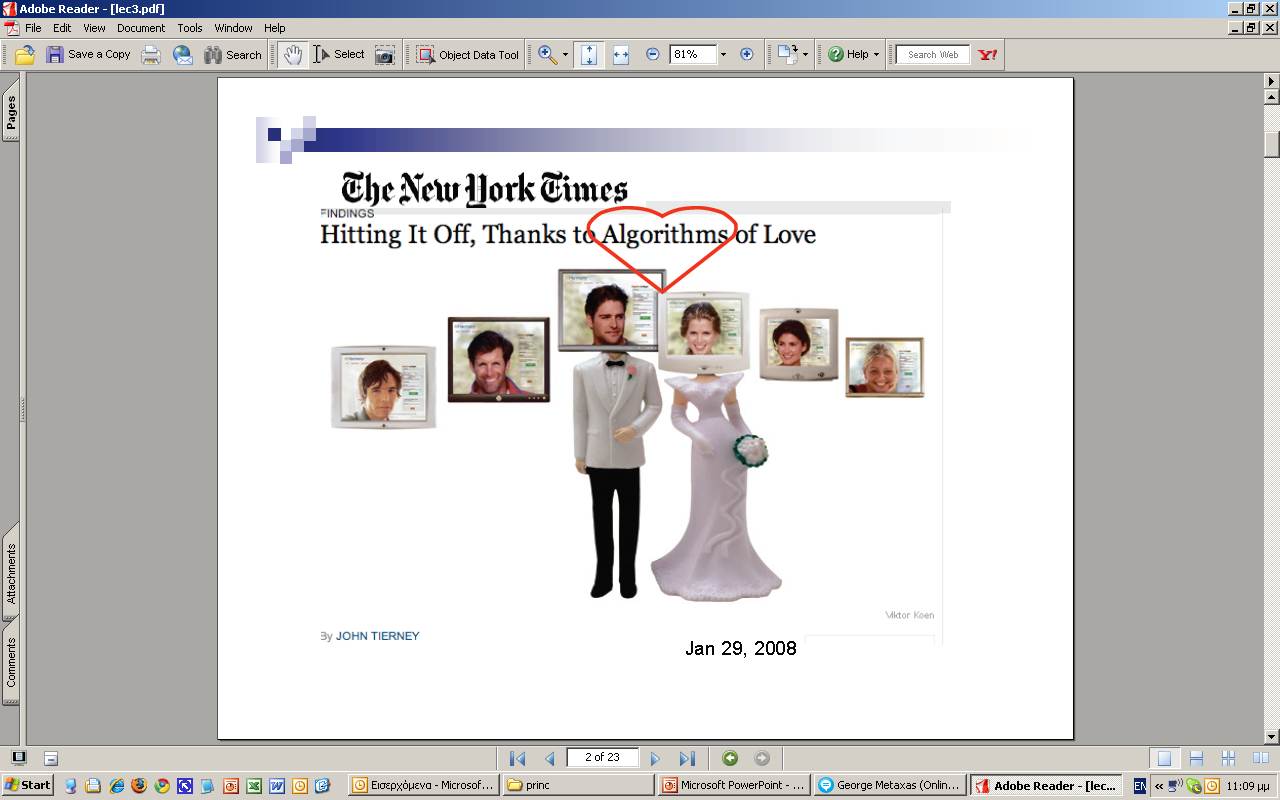Click the Open file folder icon

click(25, 55)
